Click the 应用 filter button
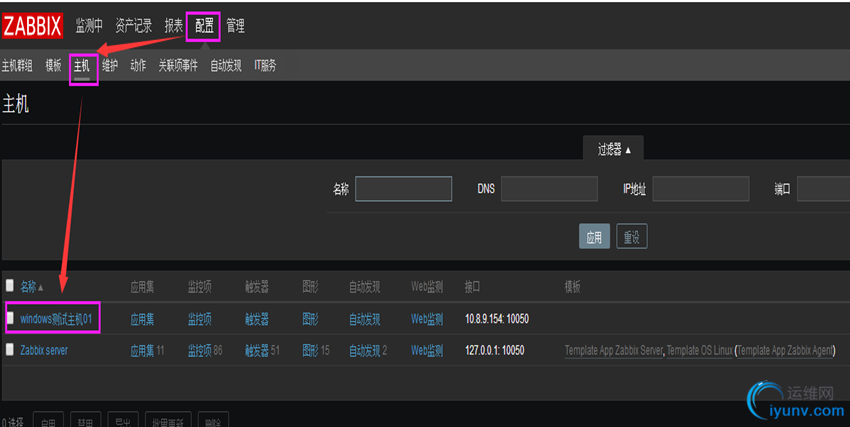This screenshot has height=427, width=850. tap(594, 237)
